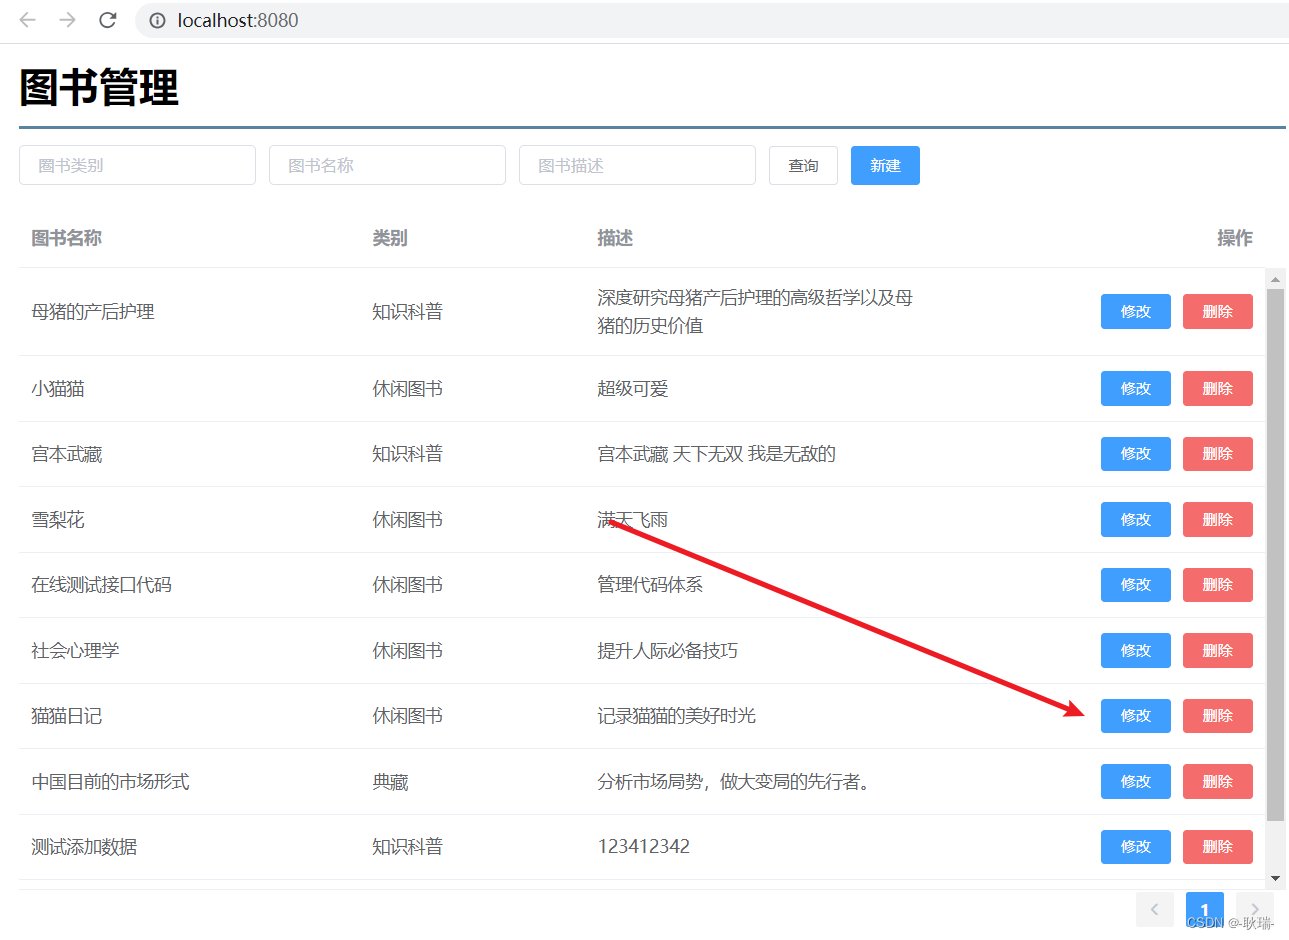Go back using browser back arrow
The height and width of the screenshot is (940, 1289).
tap(27, 20)
